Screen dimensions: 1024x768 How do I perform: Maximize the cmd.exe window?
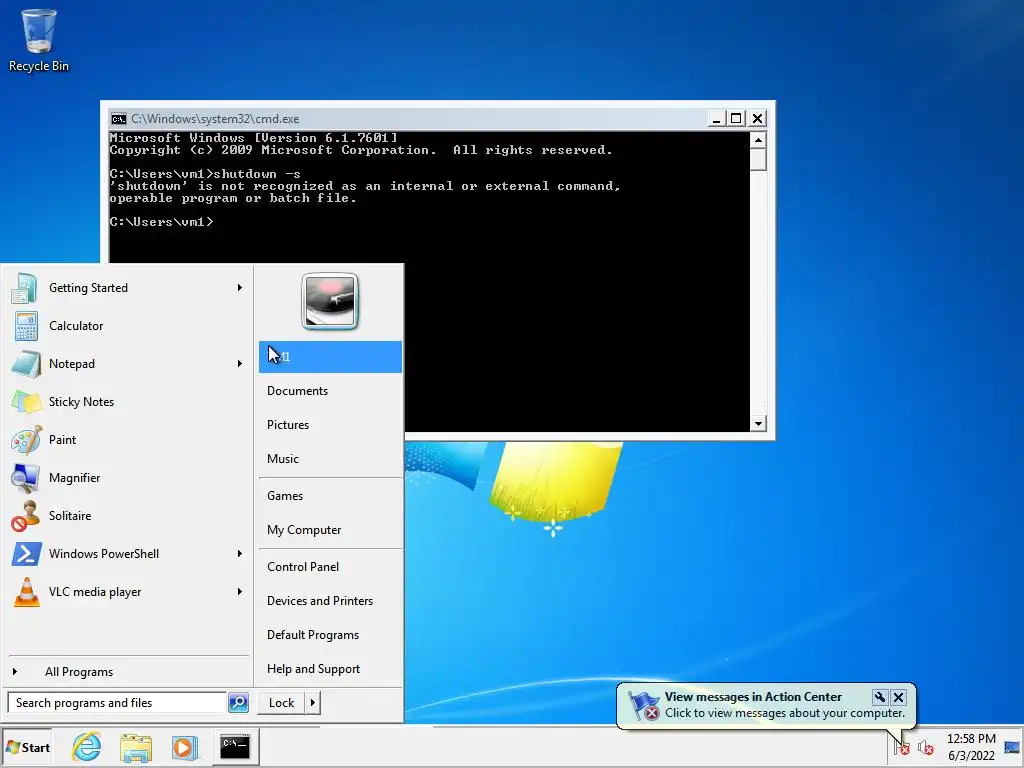[736, 119]
